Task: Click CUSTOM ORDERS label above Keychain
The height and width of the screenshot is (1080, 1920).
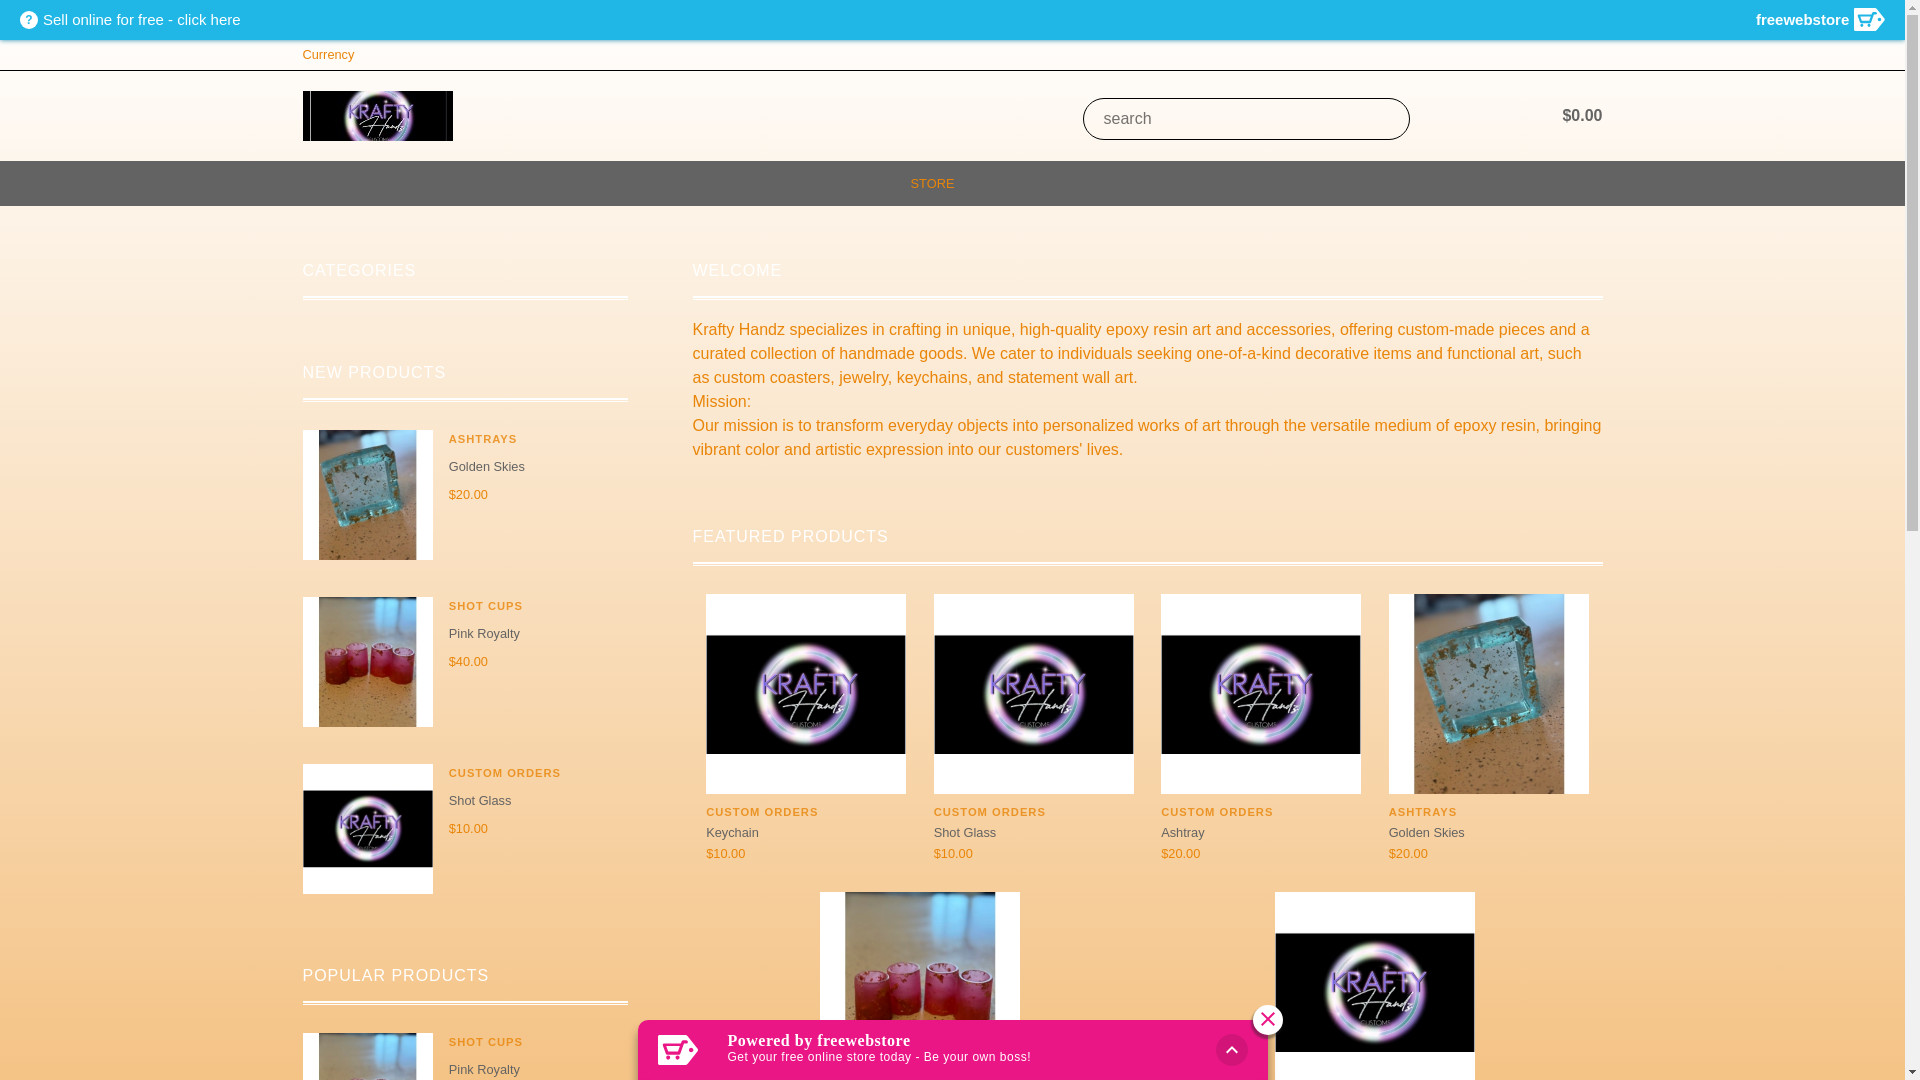Action: point(761,812)
